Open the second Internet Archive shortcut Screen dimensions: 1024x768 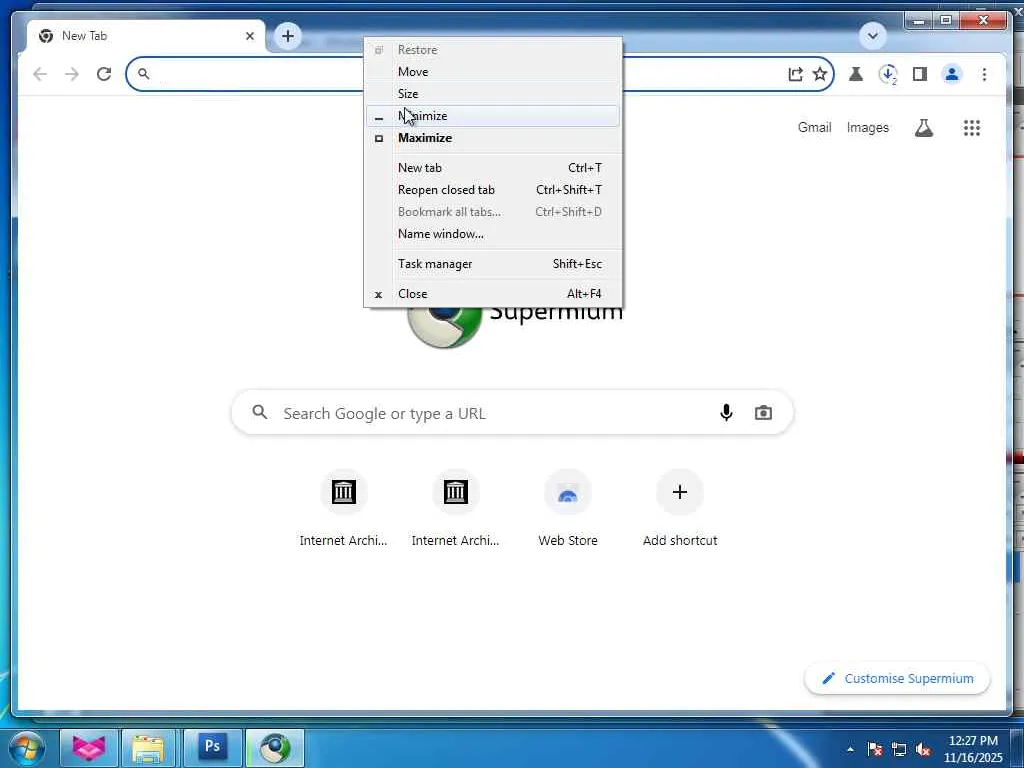(455, 507)
